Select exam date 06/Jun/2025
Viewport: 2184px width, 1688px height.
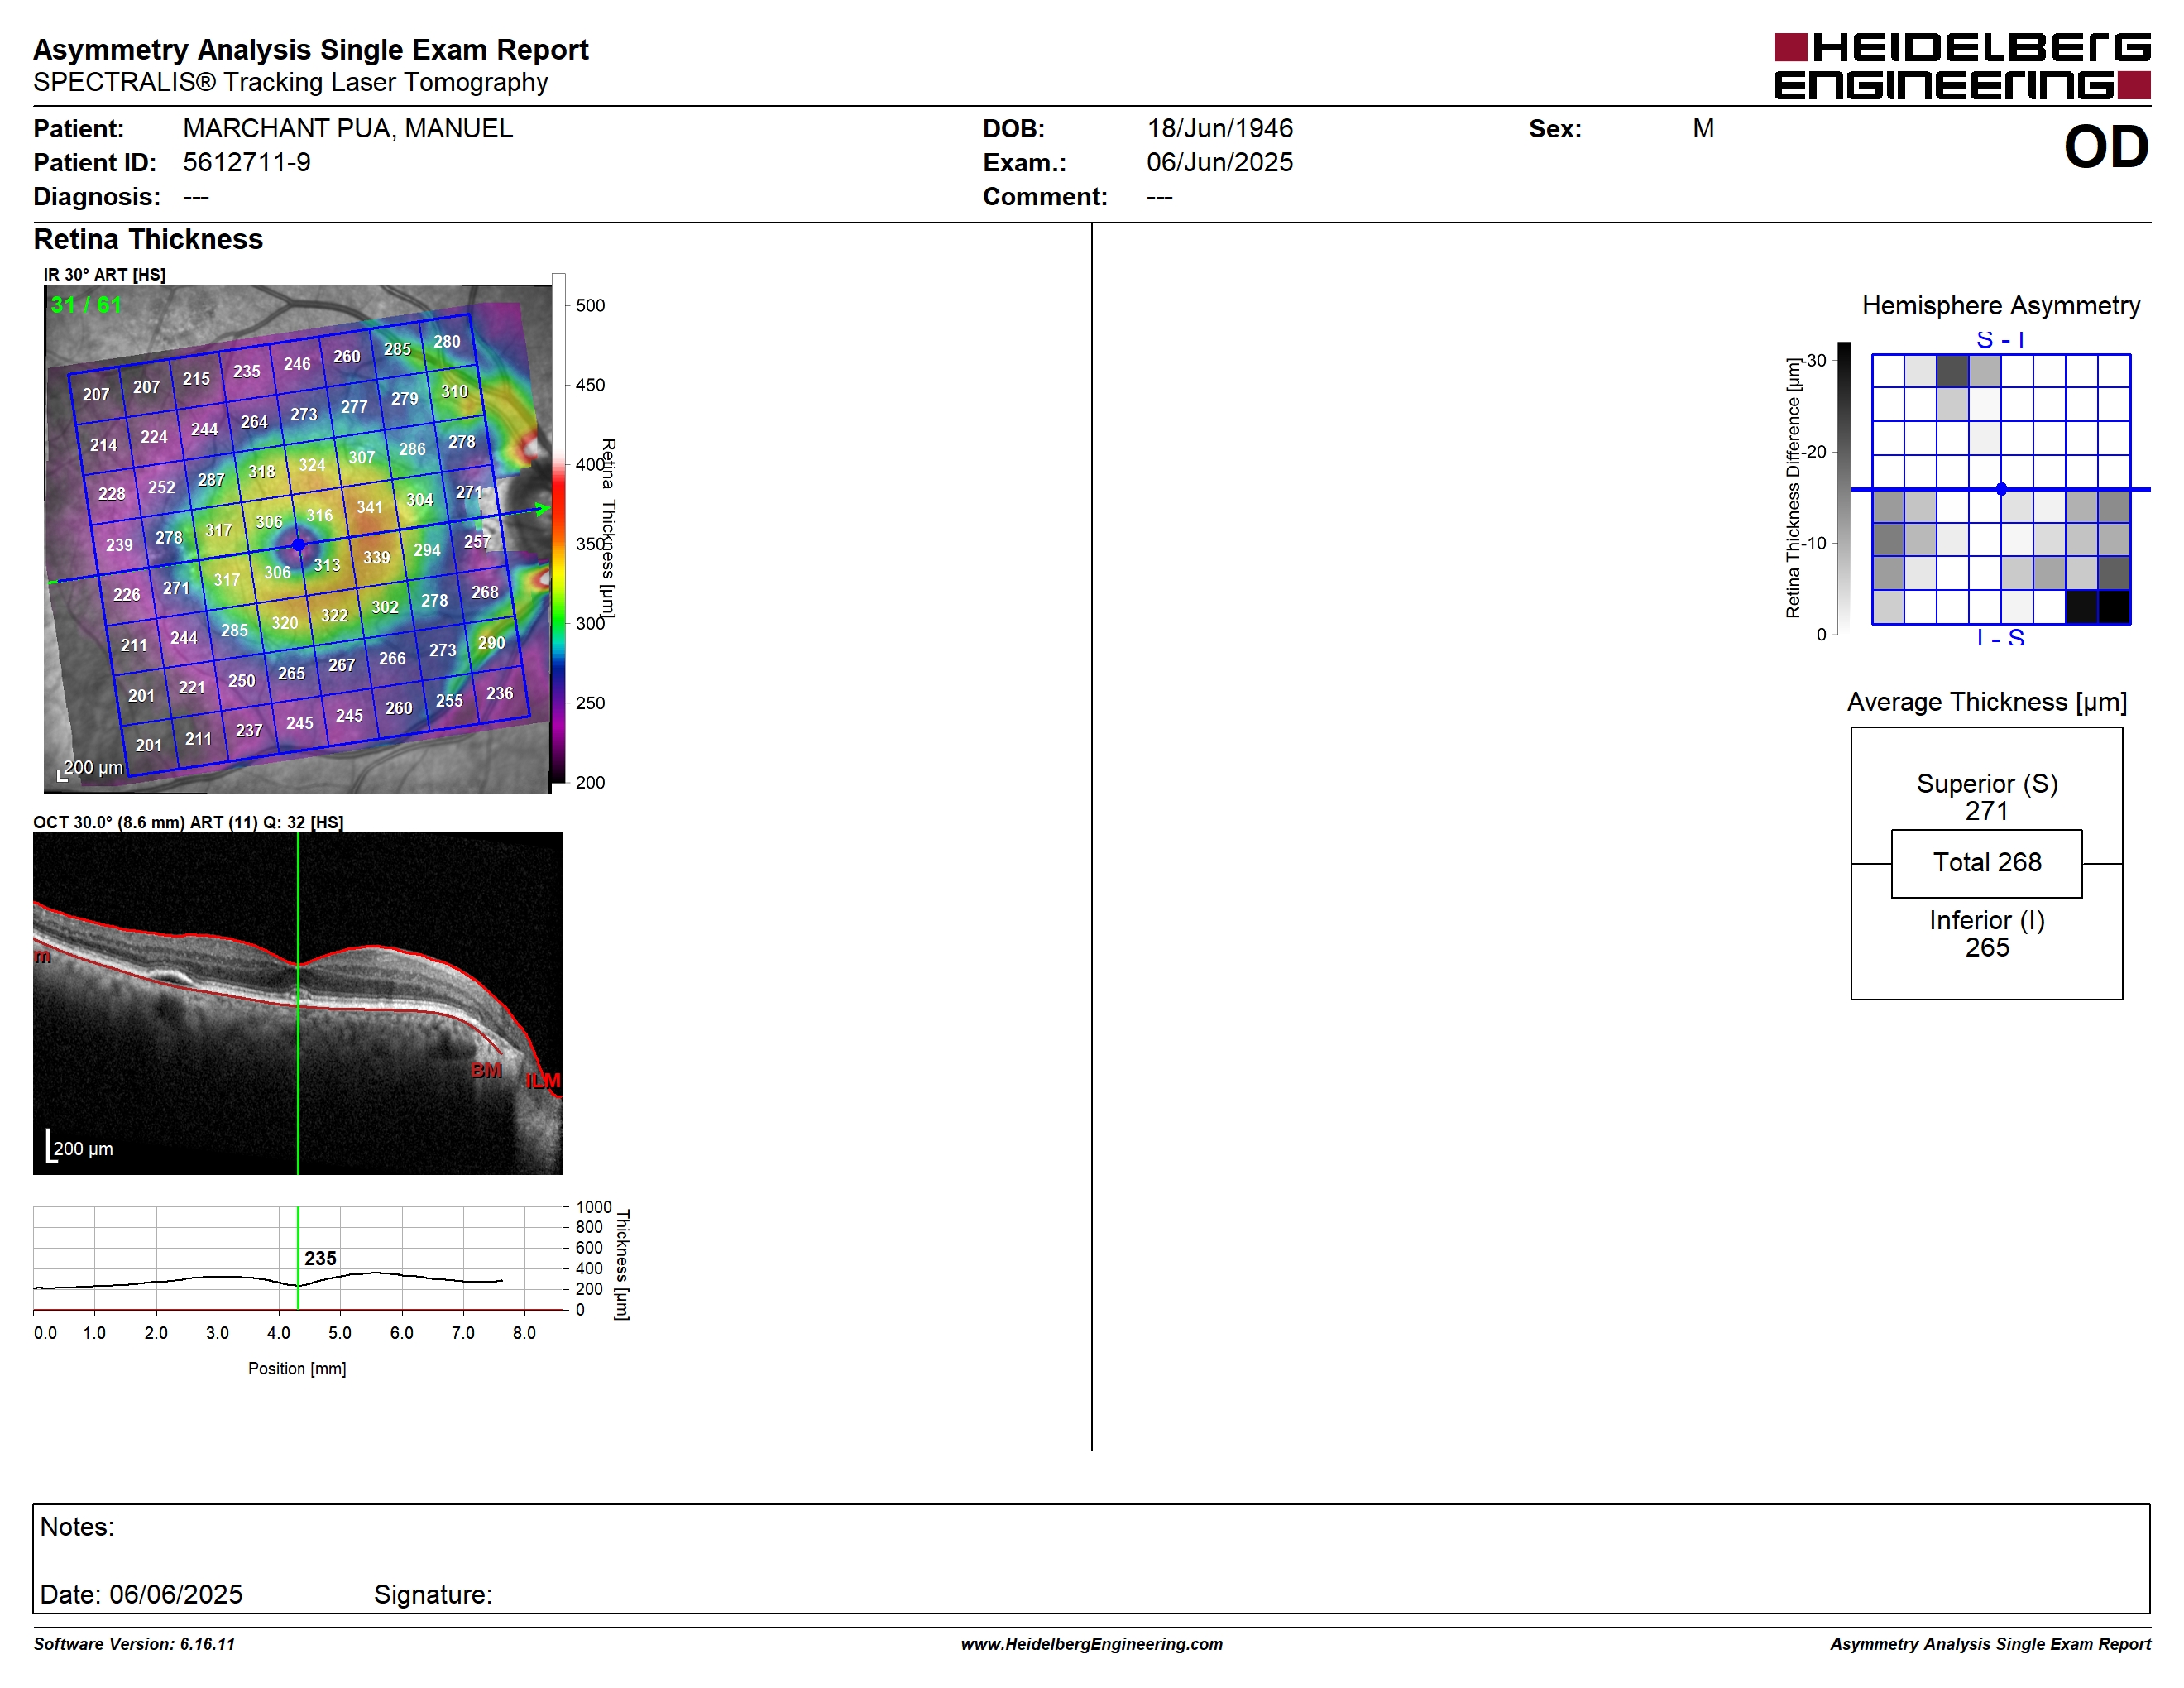[x=1219, y=163]
